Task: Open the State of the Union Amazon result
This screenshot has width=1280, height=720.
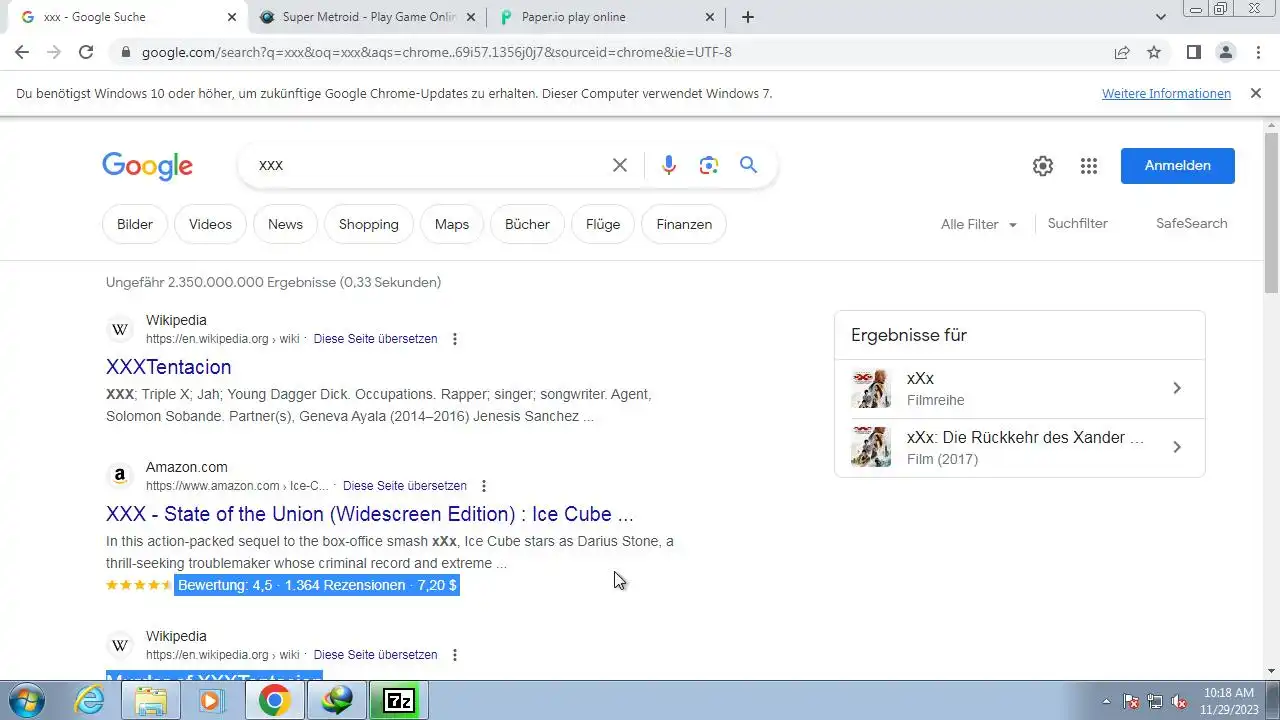Action: coord(370,514)
